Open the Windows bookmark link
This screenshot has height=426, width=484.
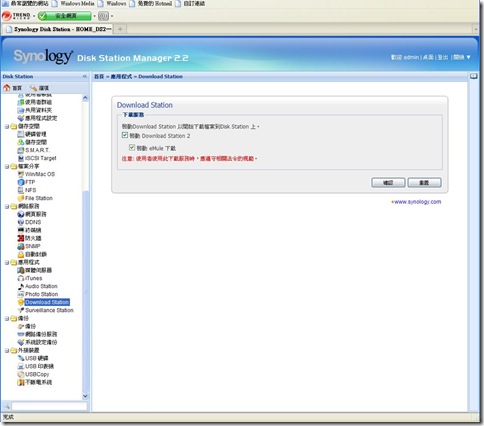112,4
